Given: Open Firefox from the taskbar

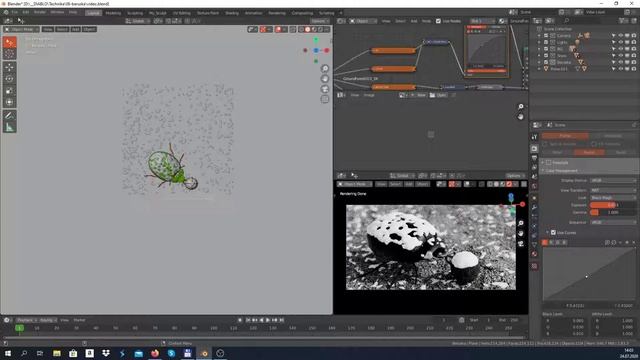Looking at the screenshot, I should click(155, 353).
